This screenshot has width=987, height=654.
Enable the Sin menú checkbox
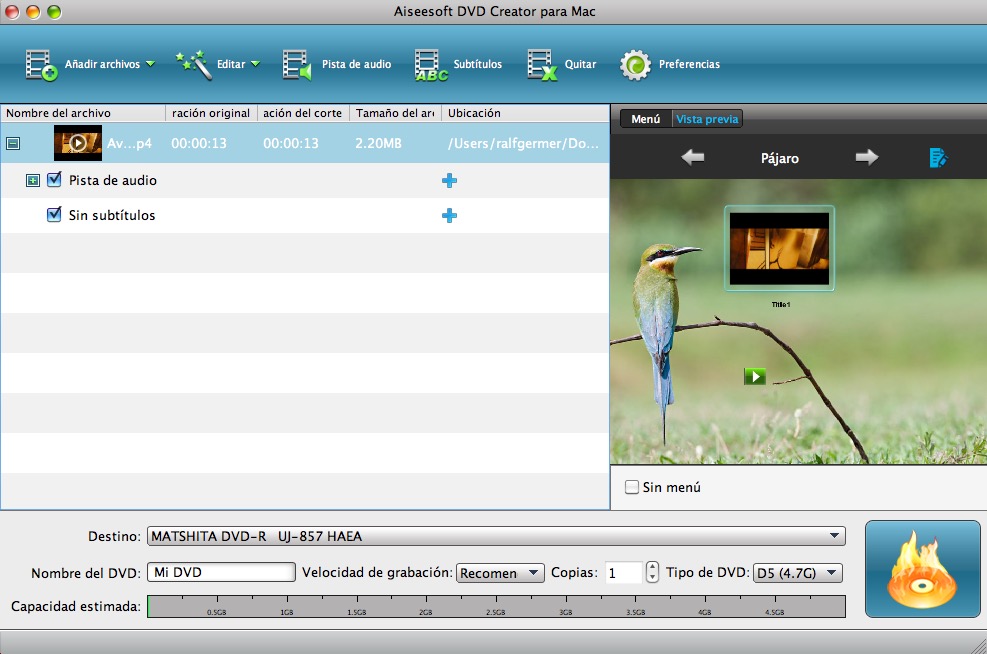pos(631,487)
